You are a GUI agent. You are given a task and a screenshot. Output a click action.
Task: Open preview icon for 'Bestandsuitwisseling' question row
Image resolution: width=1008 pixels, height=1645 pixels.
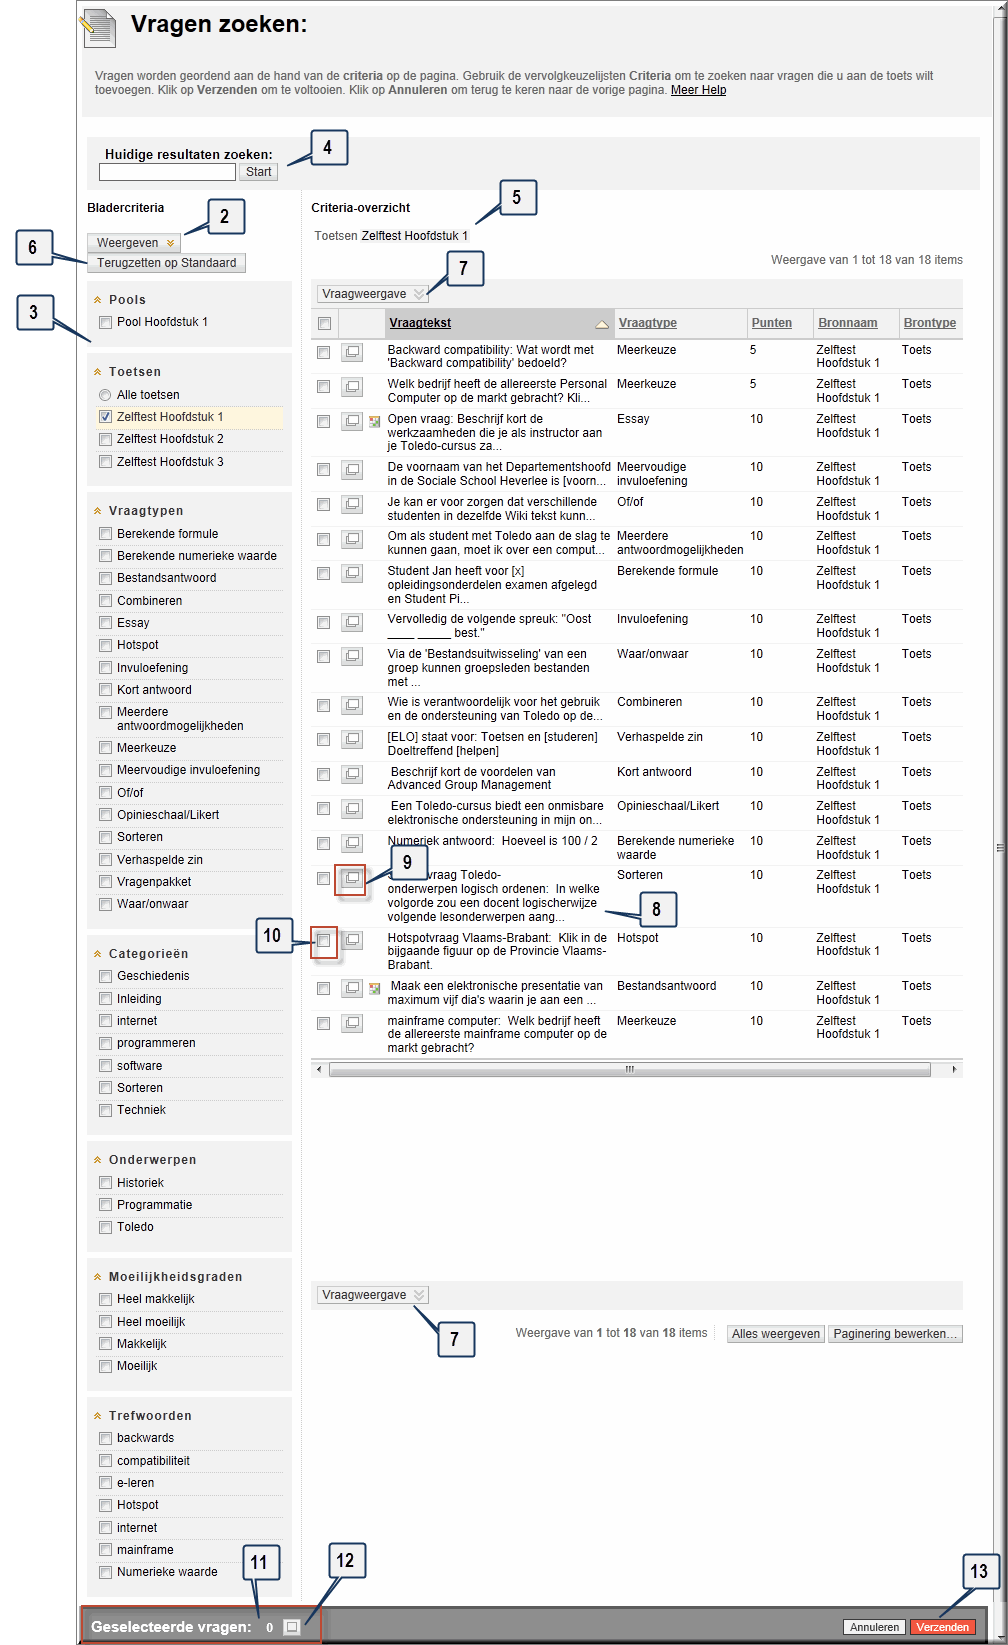[x=352, y=656]
